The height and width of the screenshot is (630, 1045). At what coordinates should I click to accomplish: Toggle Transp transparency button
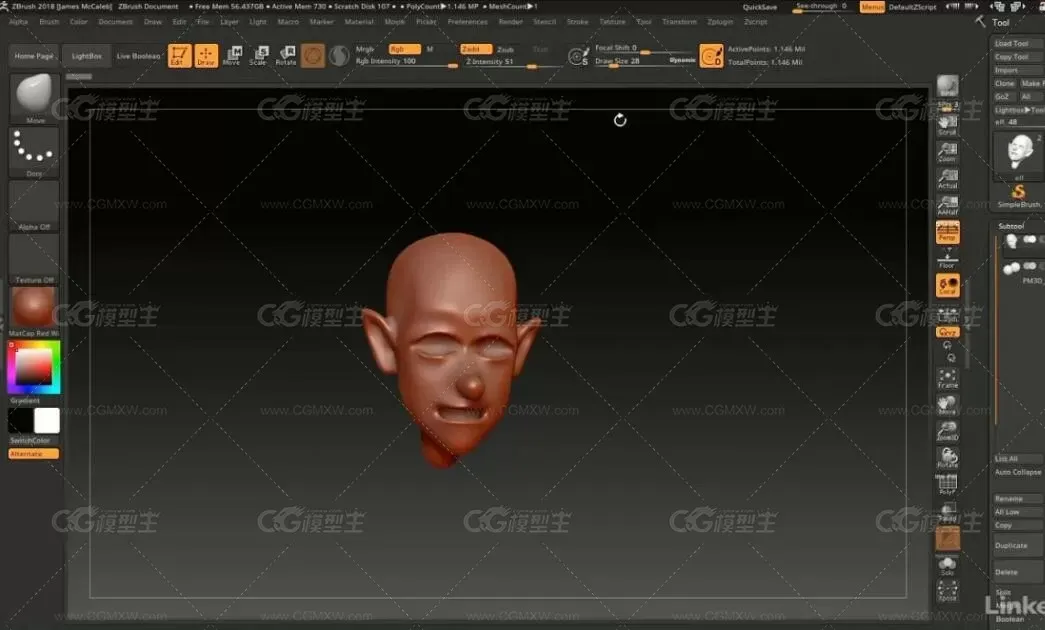pyautogui.click(x=947, y=512)
